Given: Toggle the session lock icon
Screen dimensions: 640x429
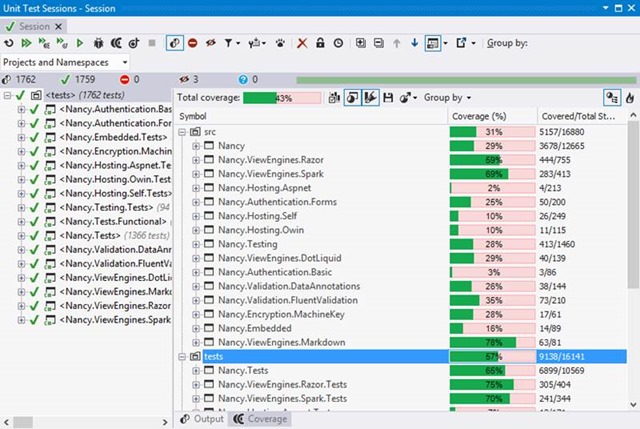Looking at the screenshot, I should tap(320, 43).
